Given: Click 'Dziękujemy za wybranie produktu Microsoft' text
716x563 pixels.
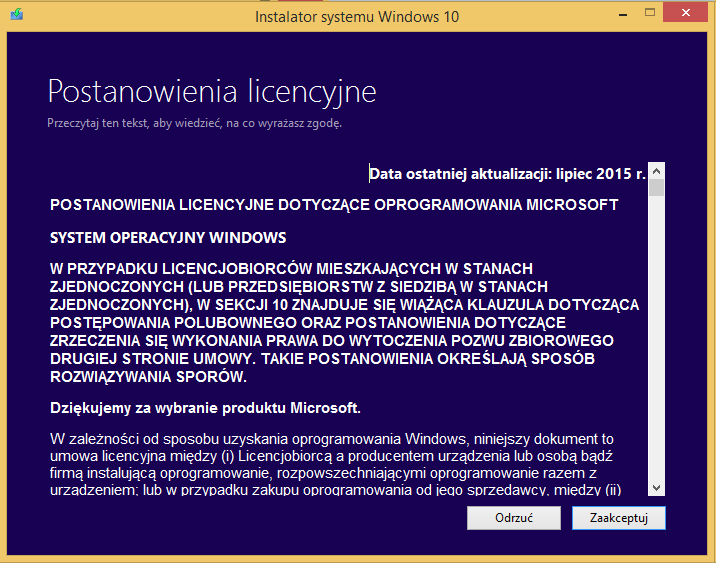Looking at the screenshot, I should pyautogui.click(x=205, y=408).
